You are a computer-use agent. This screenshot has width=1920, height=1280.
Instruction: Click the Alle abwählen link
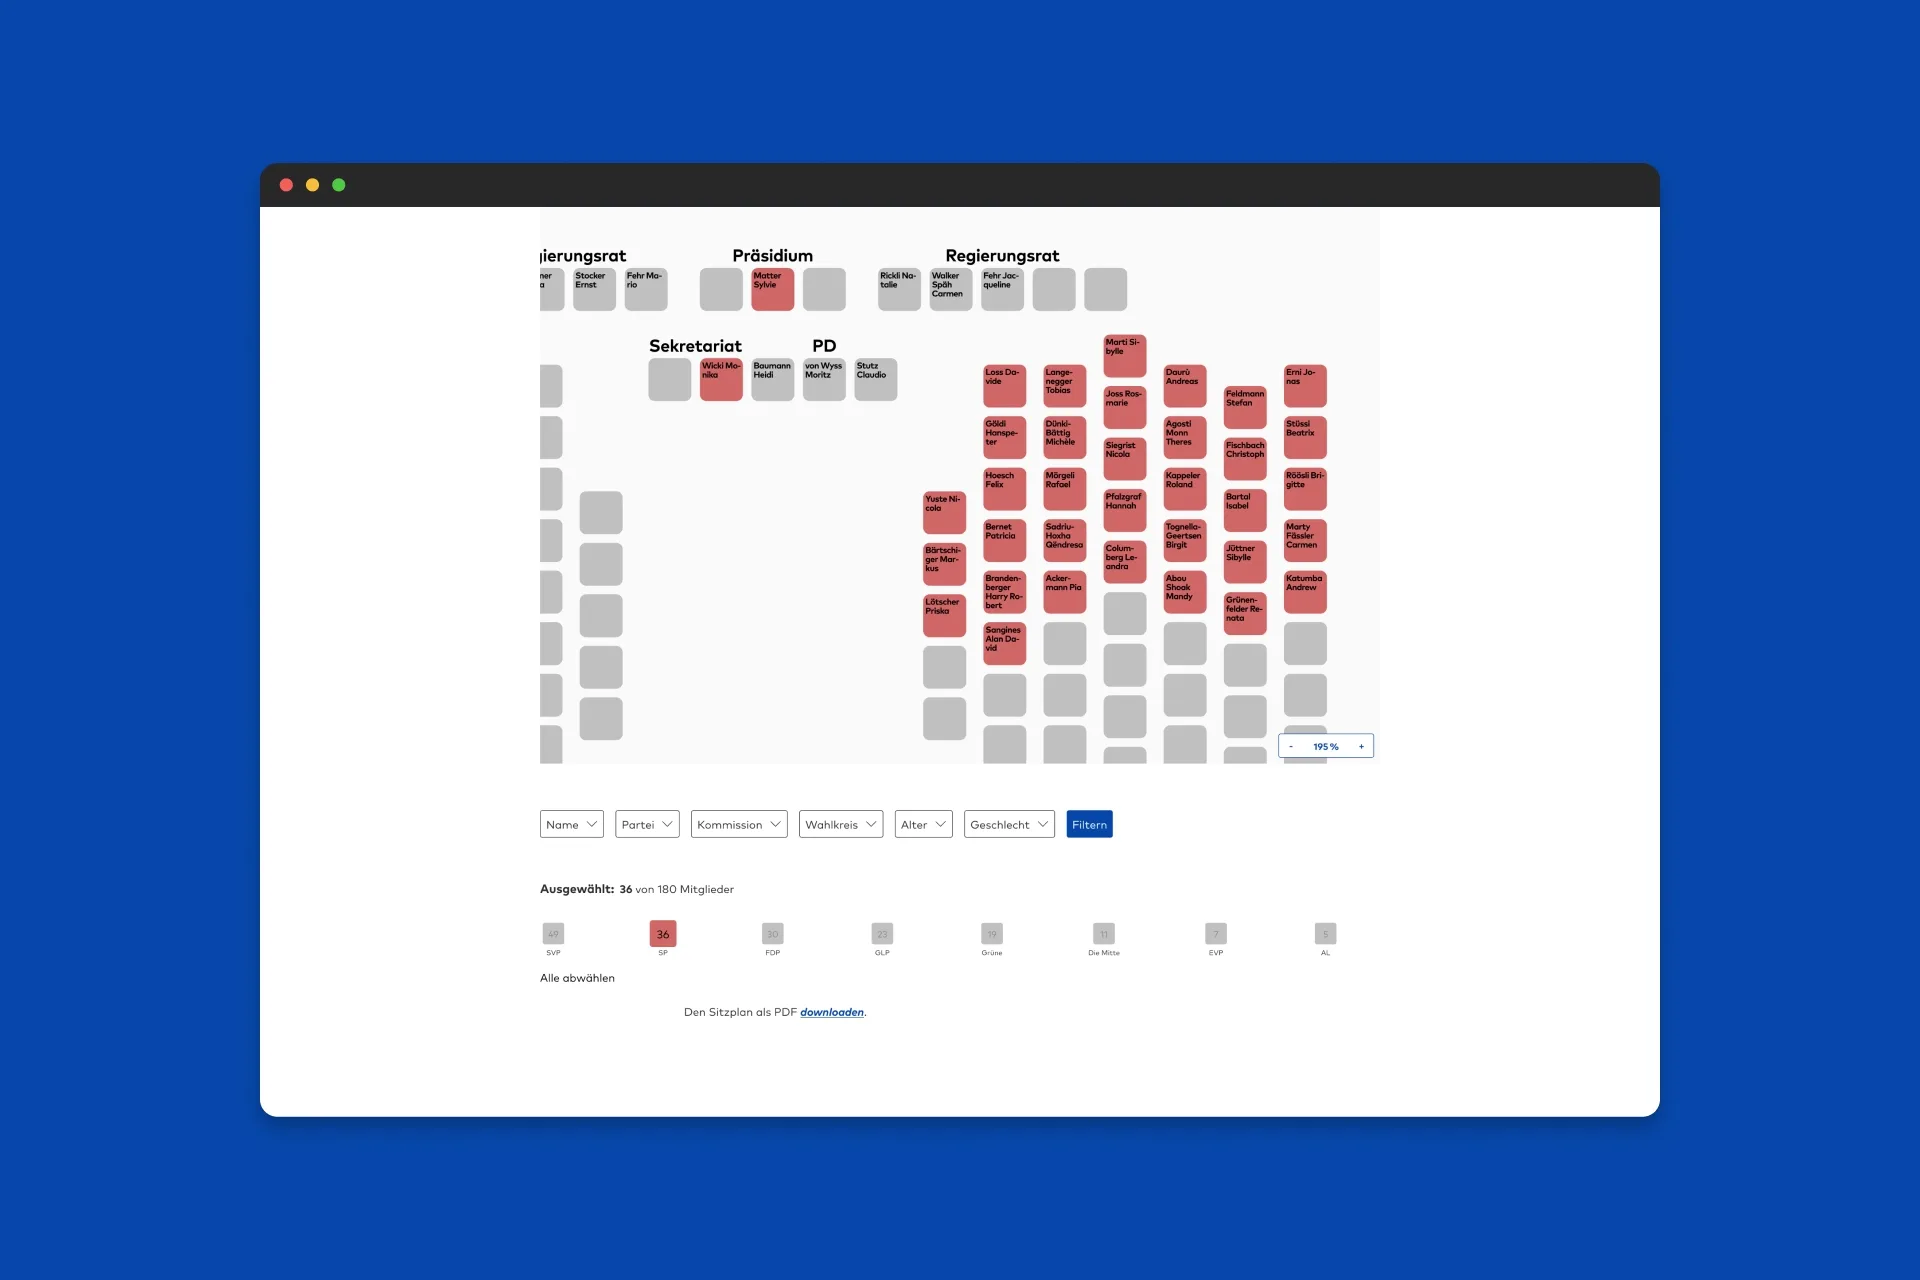click(x=577, y=978)
